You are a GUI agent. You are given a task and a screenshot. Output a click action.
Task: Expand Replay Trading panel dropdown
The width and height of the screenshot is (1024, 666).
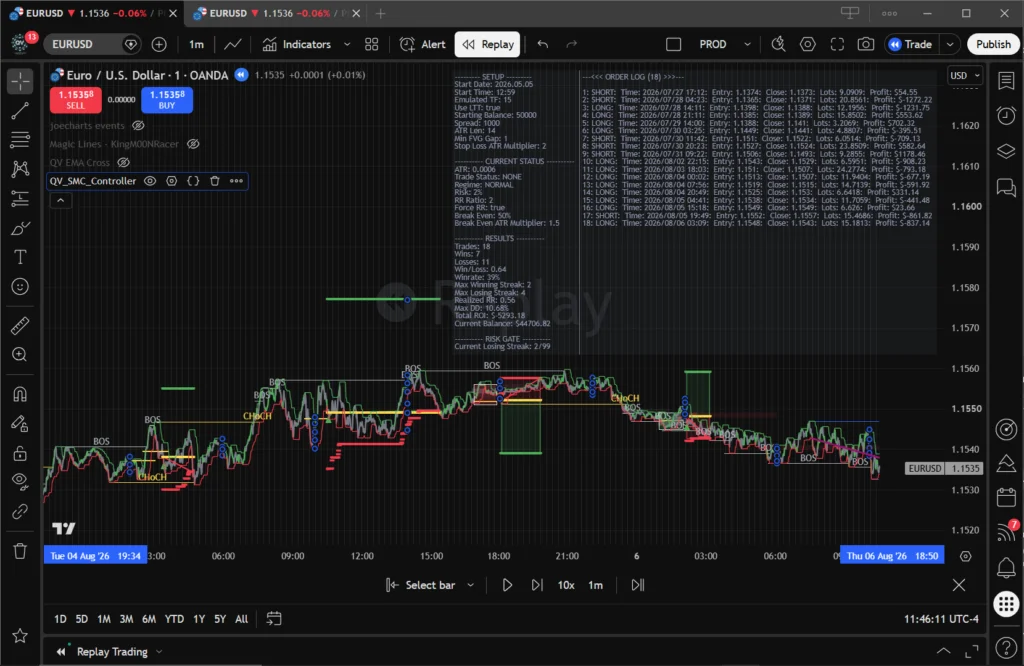pos(159,652)
